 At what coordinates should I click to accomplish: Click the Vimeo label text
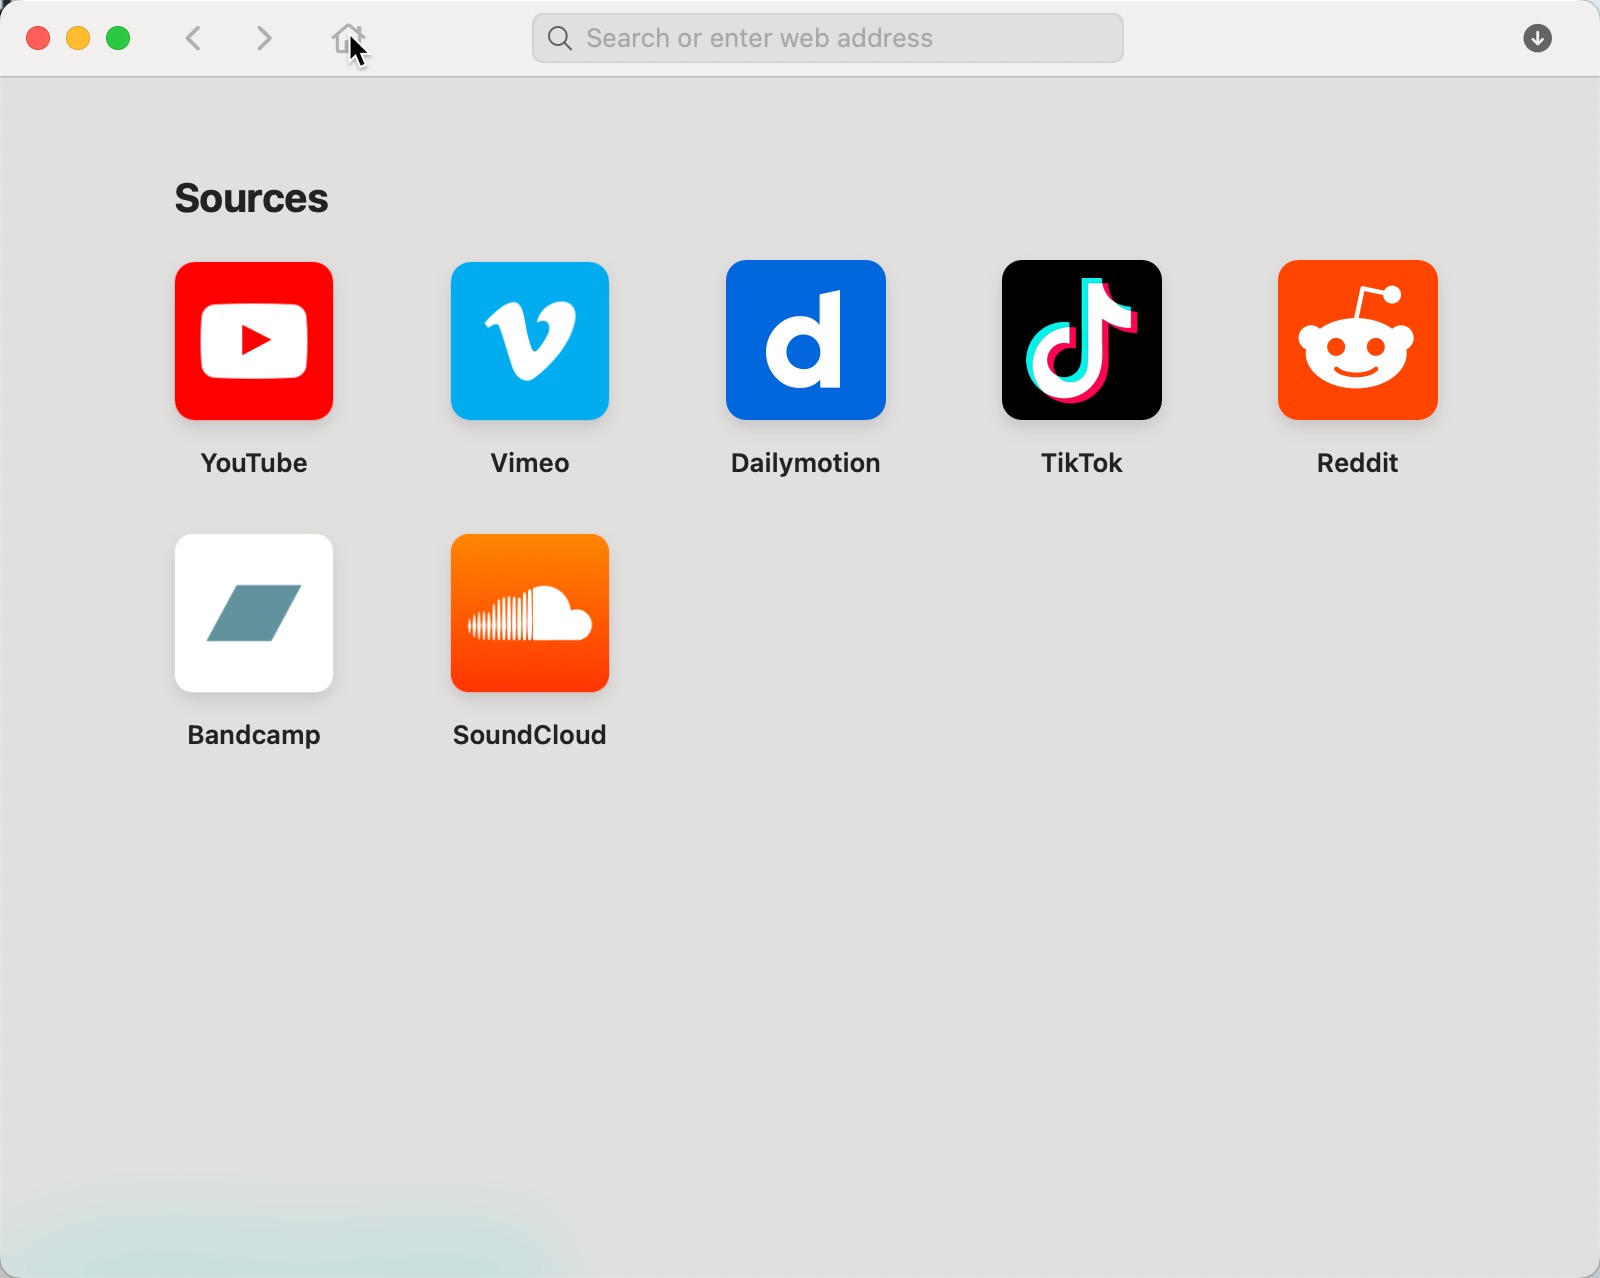coord(530,463)
